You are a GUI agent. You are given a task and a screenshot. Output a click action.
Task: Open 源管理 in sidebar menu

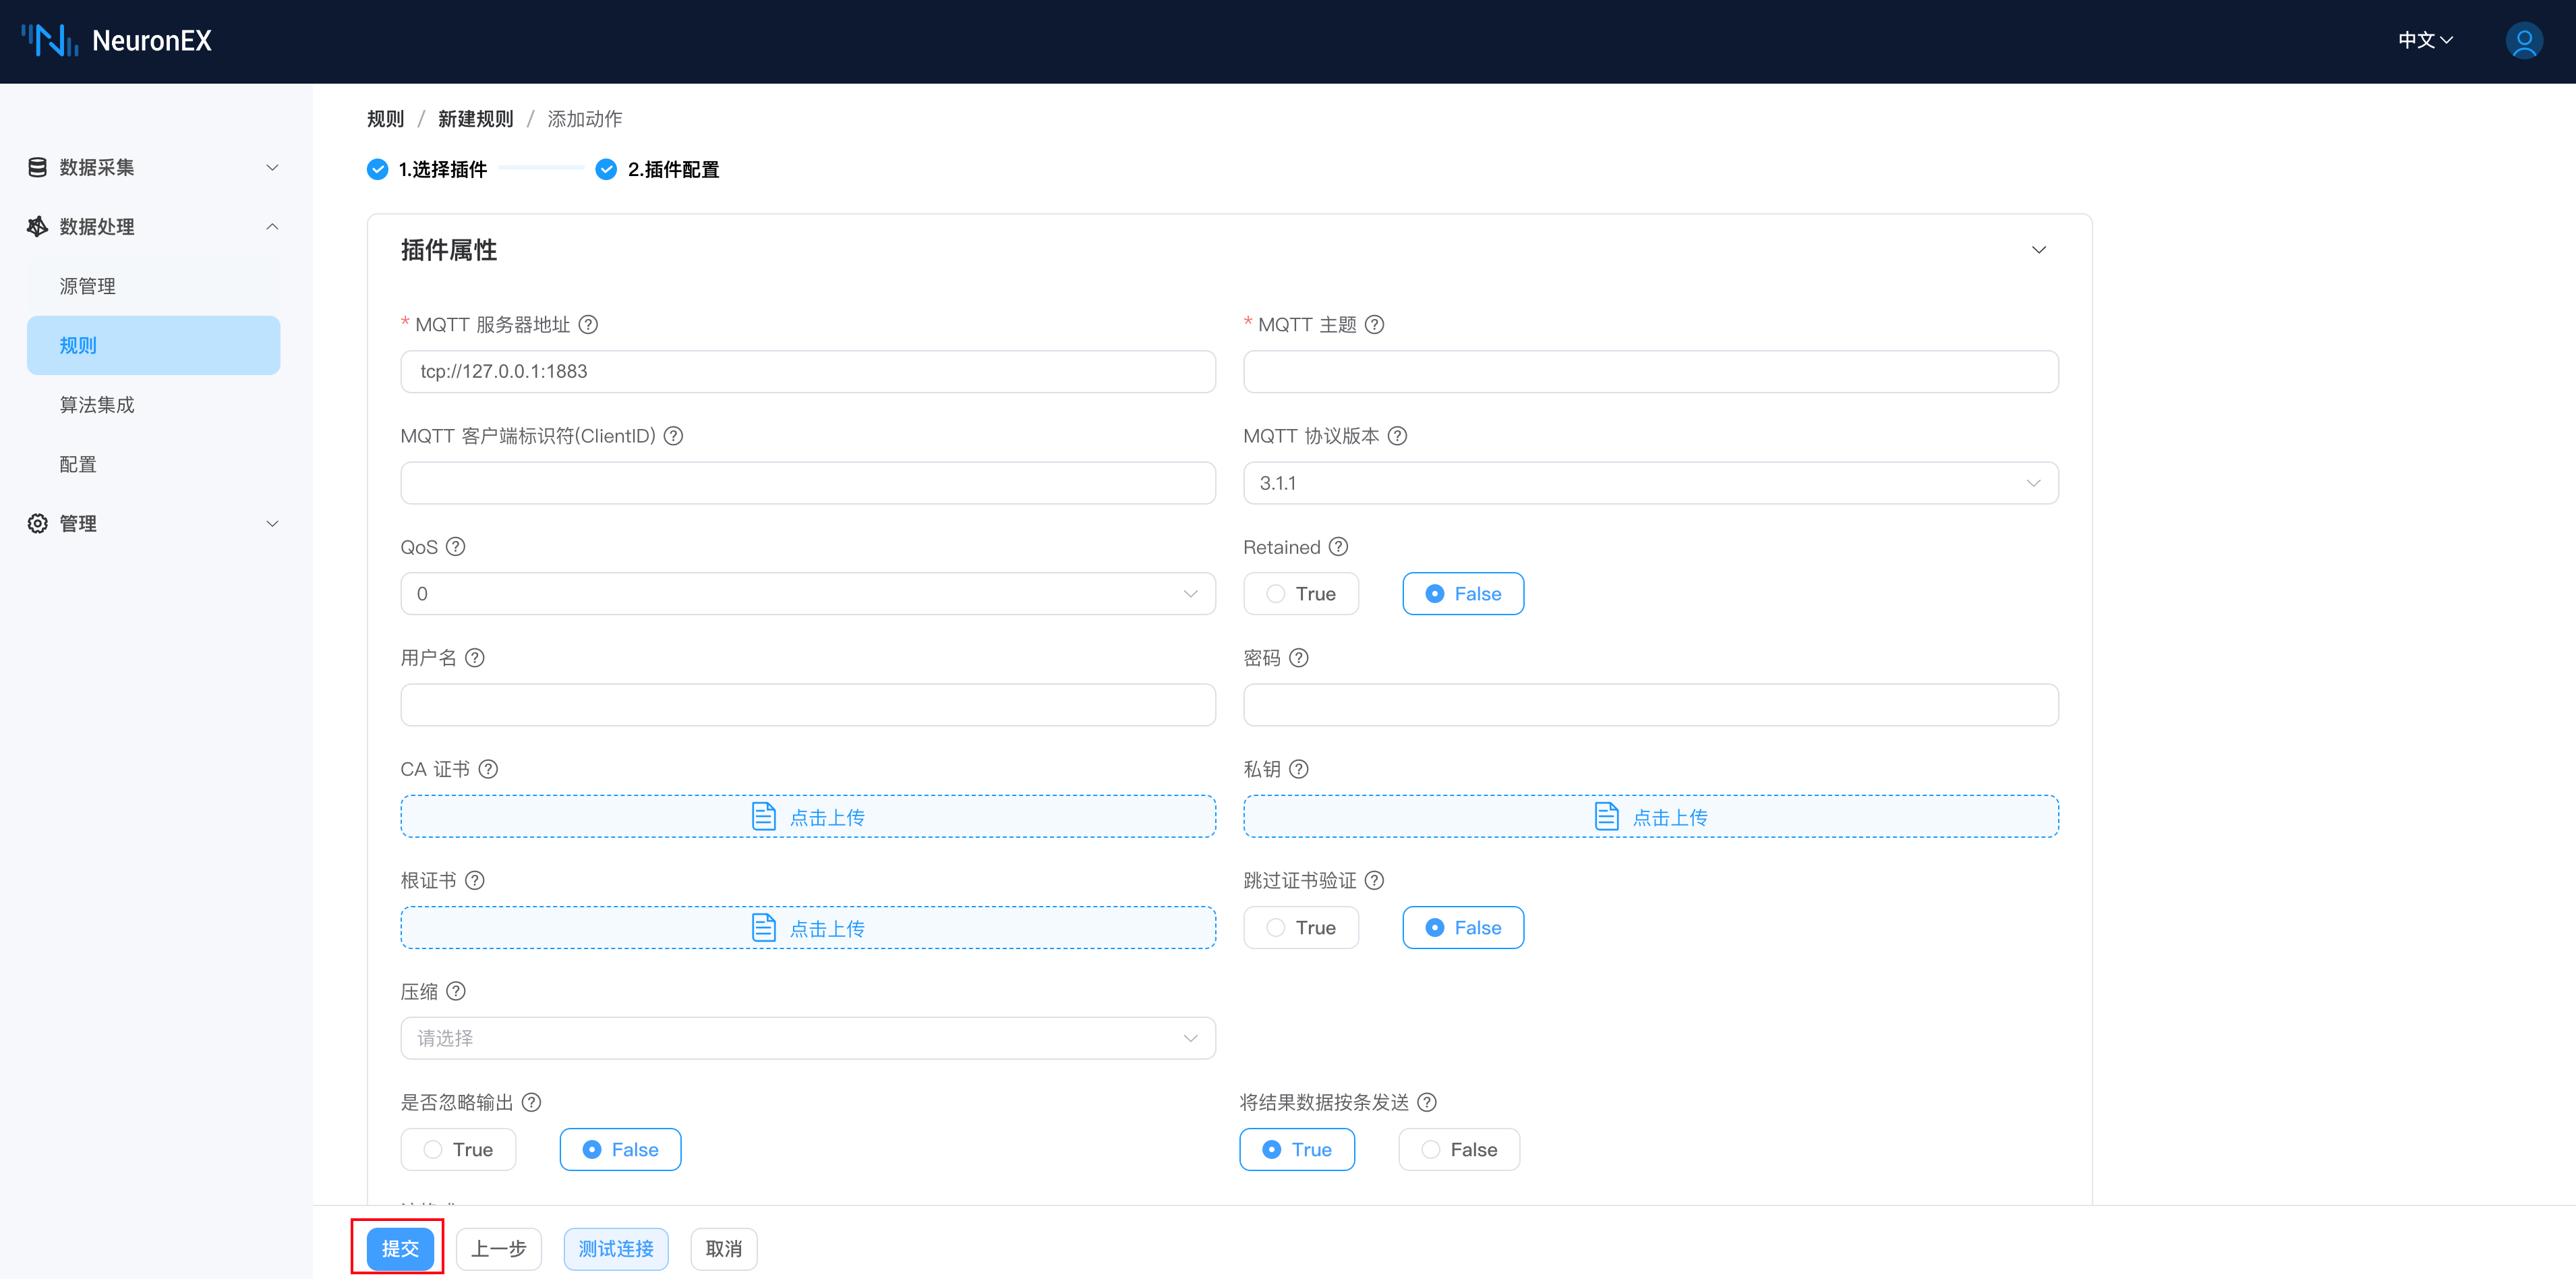pyautogui.click(x=88, y=286)
